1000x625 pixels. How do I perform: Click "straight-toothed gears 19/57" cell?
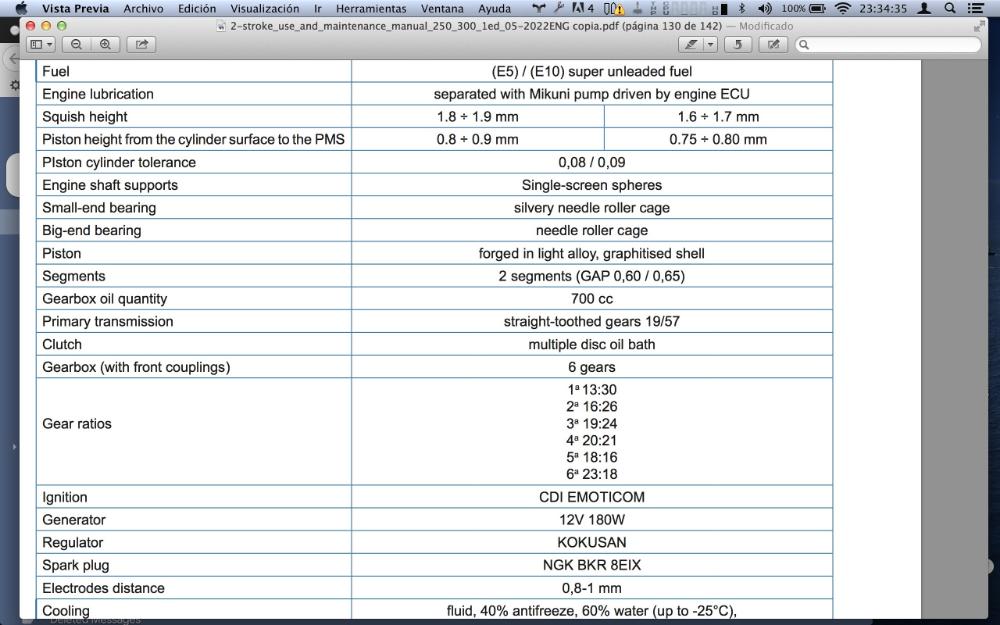pyautogui.click(x=591, y=321)
